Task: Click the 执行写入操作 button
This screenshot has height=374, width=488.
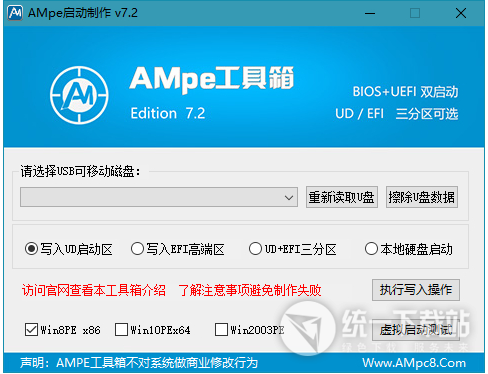Action: [416, 290]
